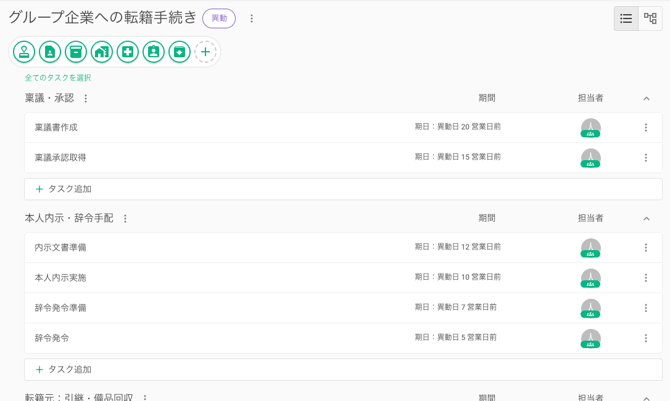Click the dashed-circle plus icon to add a category
Image resolution: width=670 pixels, height=401 pixels.
(x=205, y=52)
